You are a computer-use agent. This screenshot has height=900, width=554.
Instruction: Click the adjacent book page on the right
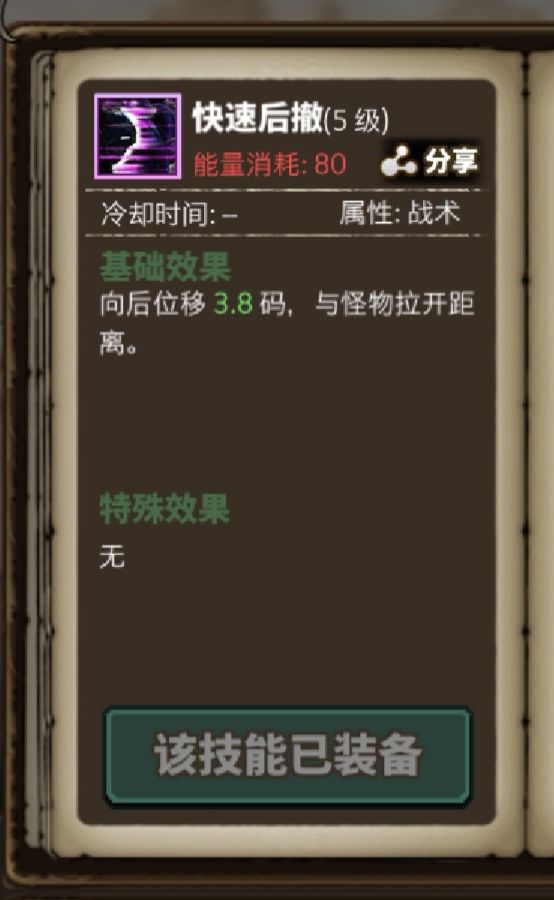coord(541,448)
